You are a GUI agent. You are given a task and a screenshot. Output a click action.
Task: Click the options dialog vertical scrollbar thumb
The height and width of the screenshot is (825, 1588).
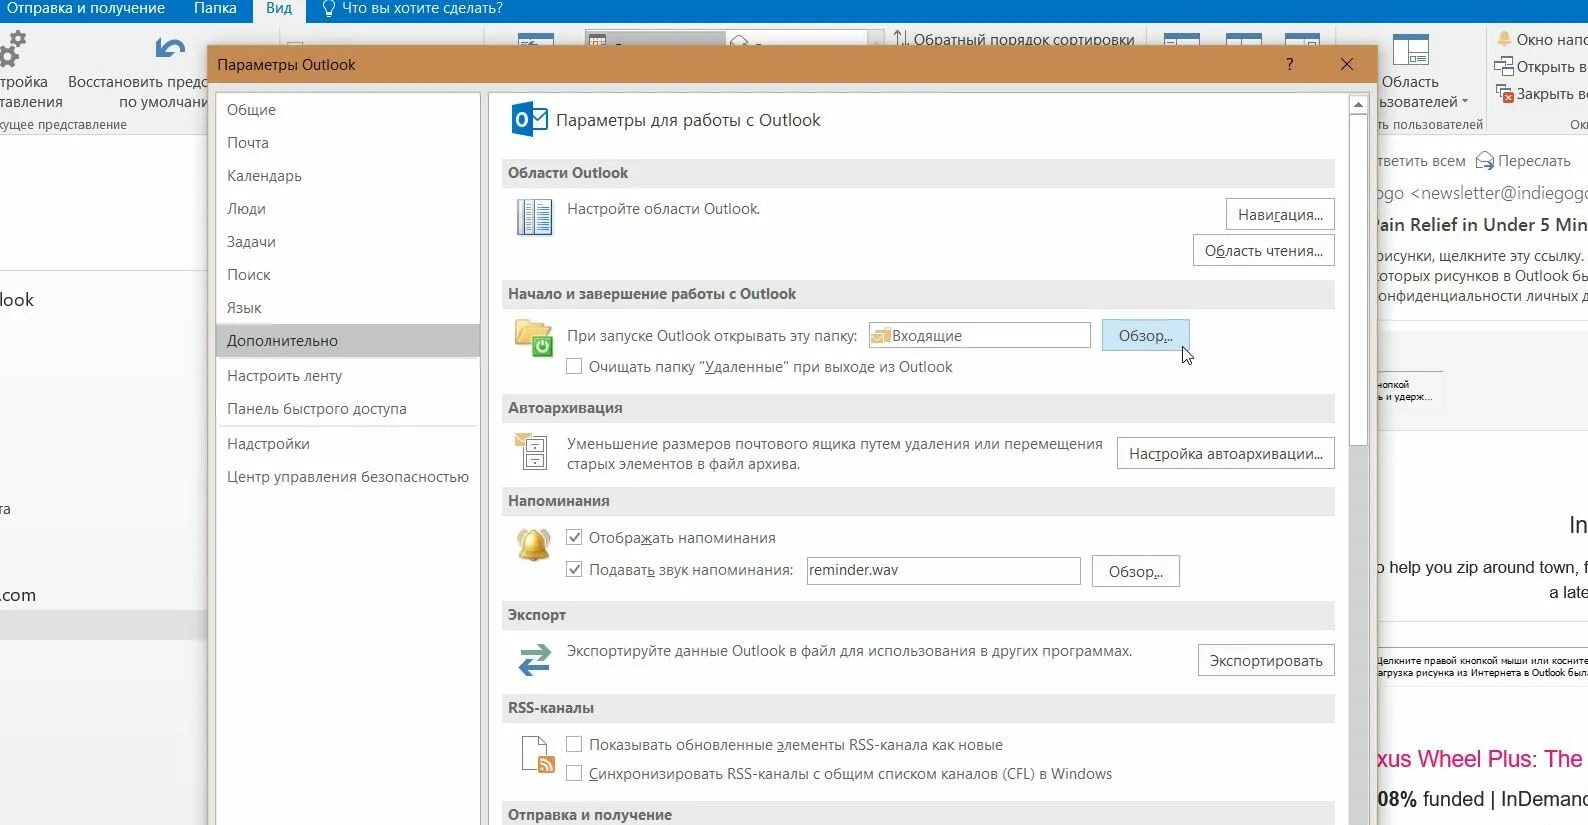1358,279
